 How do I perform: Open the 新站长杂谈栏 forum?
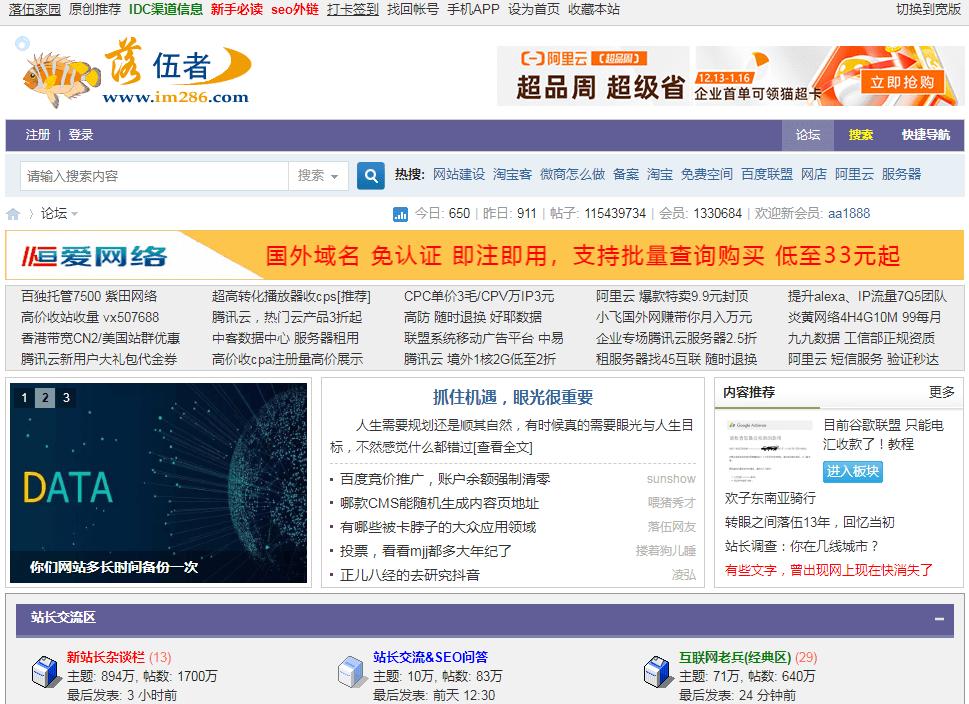pos(106,657)
